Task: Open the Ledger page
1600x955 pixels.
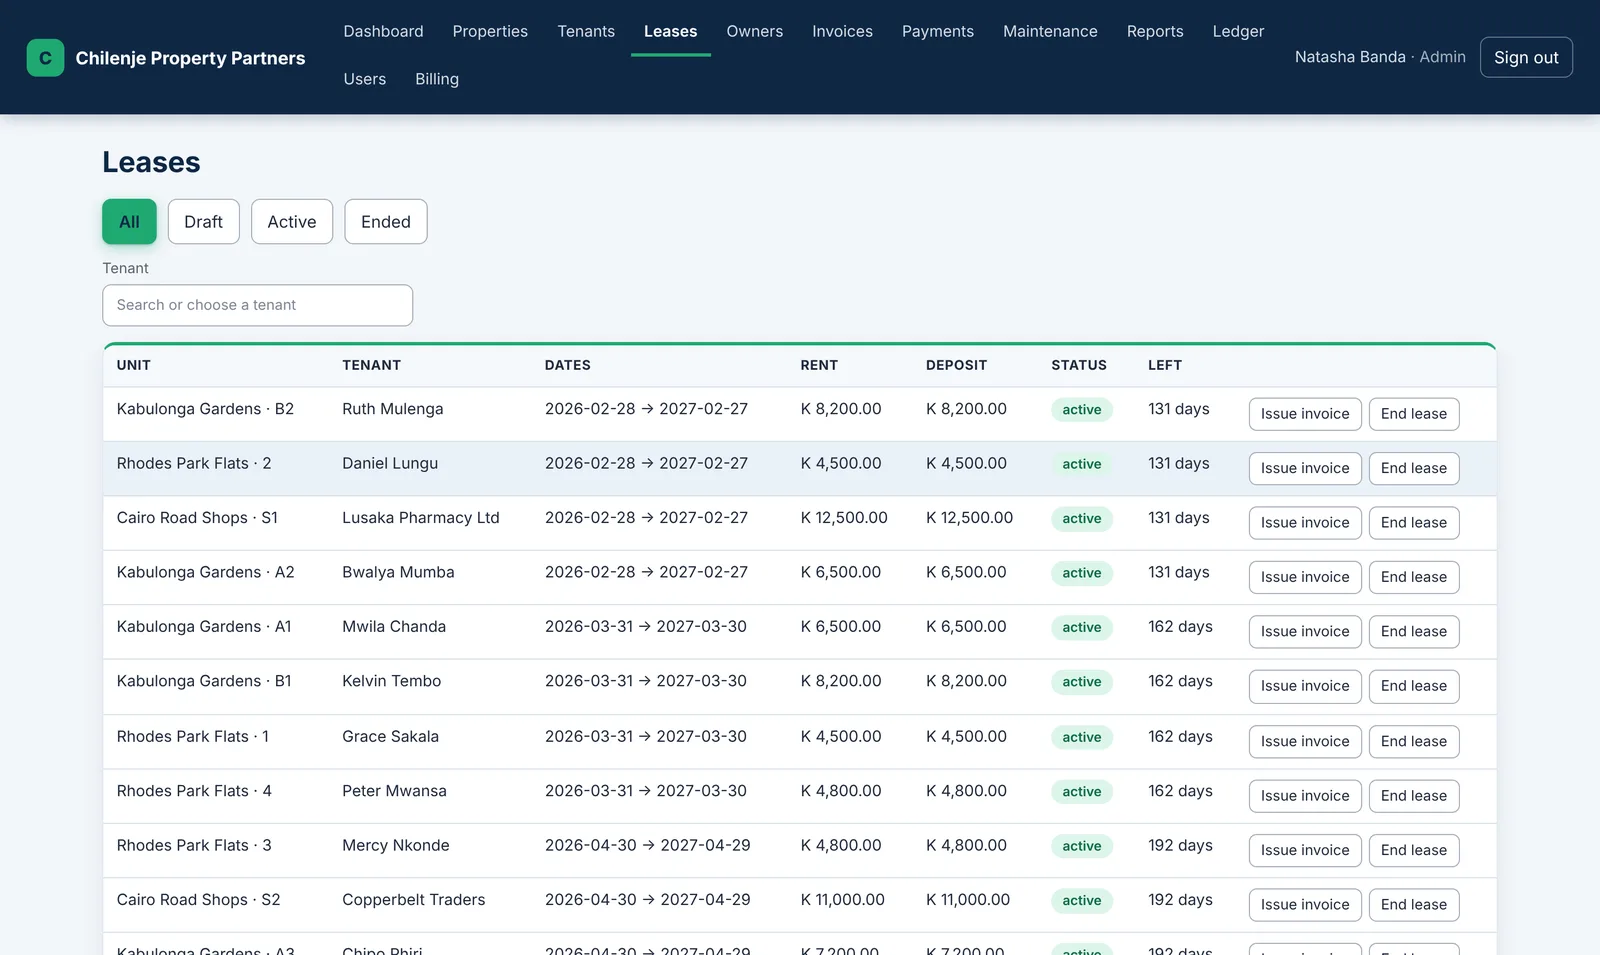Action: 1238,31
